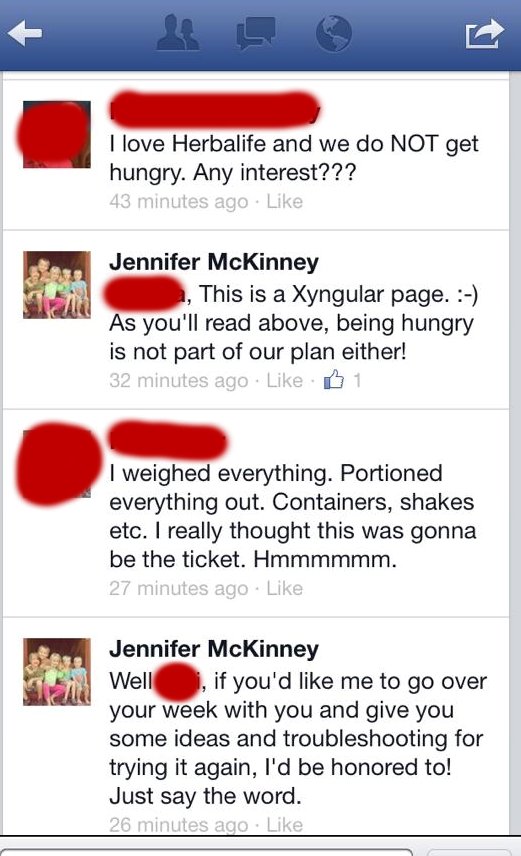Image resolution: width=521 pixels, height=856 pixels.
Task: Tap the share arrow icon
Action: 484,34
